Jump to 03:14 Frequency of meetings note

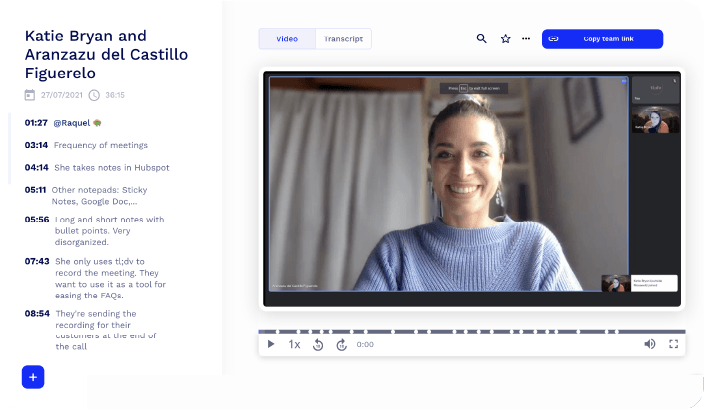(36, 145)
